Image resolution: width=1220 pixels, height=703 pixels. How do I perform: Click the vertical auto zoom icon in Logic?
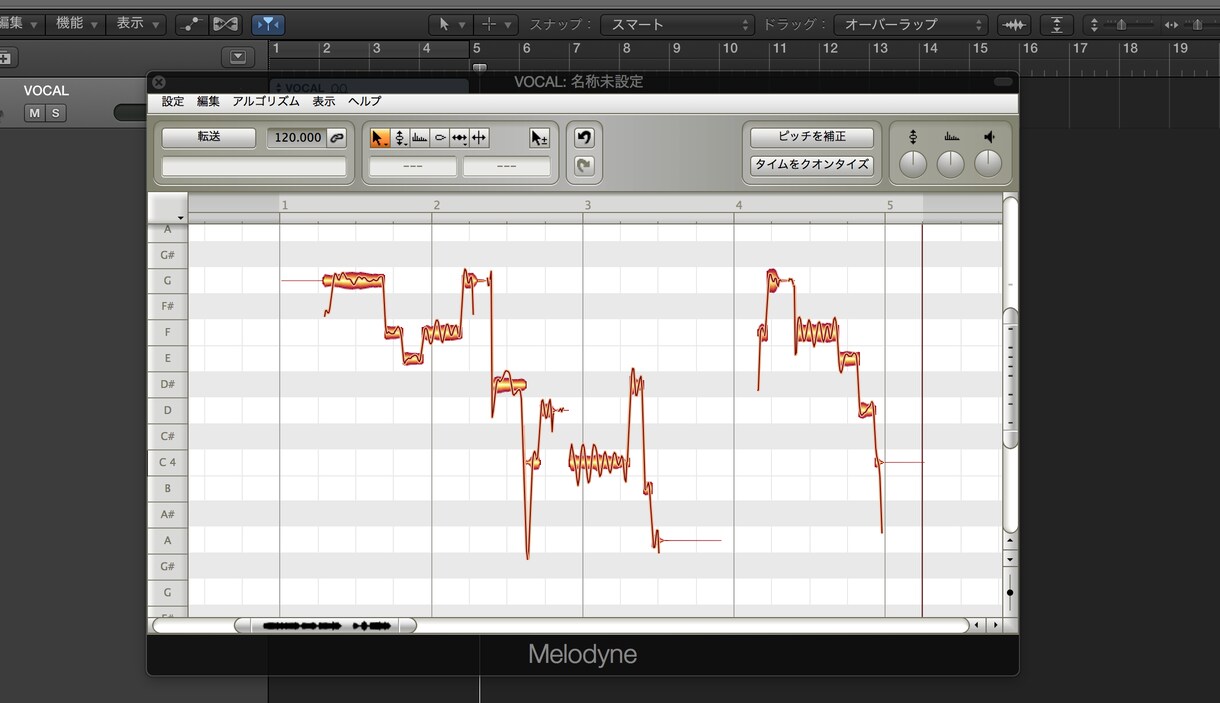[1057, 24]
